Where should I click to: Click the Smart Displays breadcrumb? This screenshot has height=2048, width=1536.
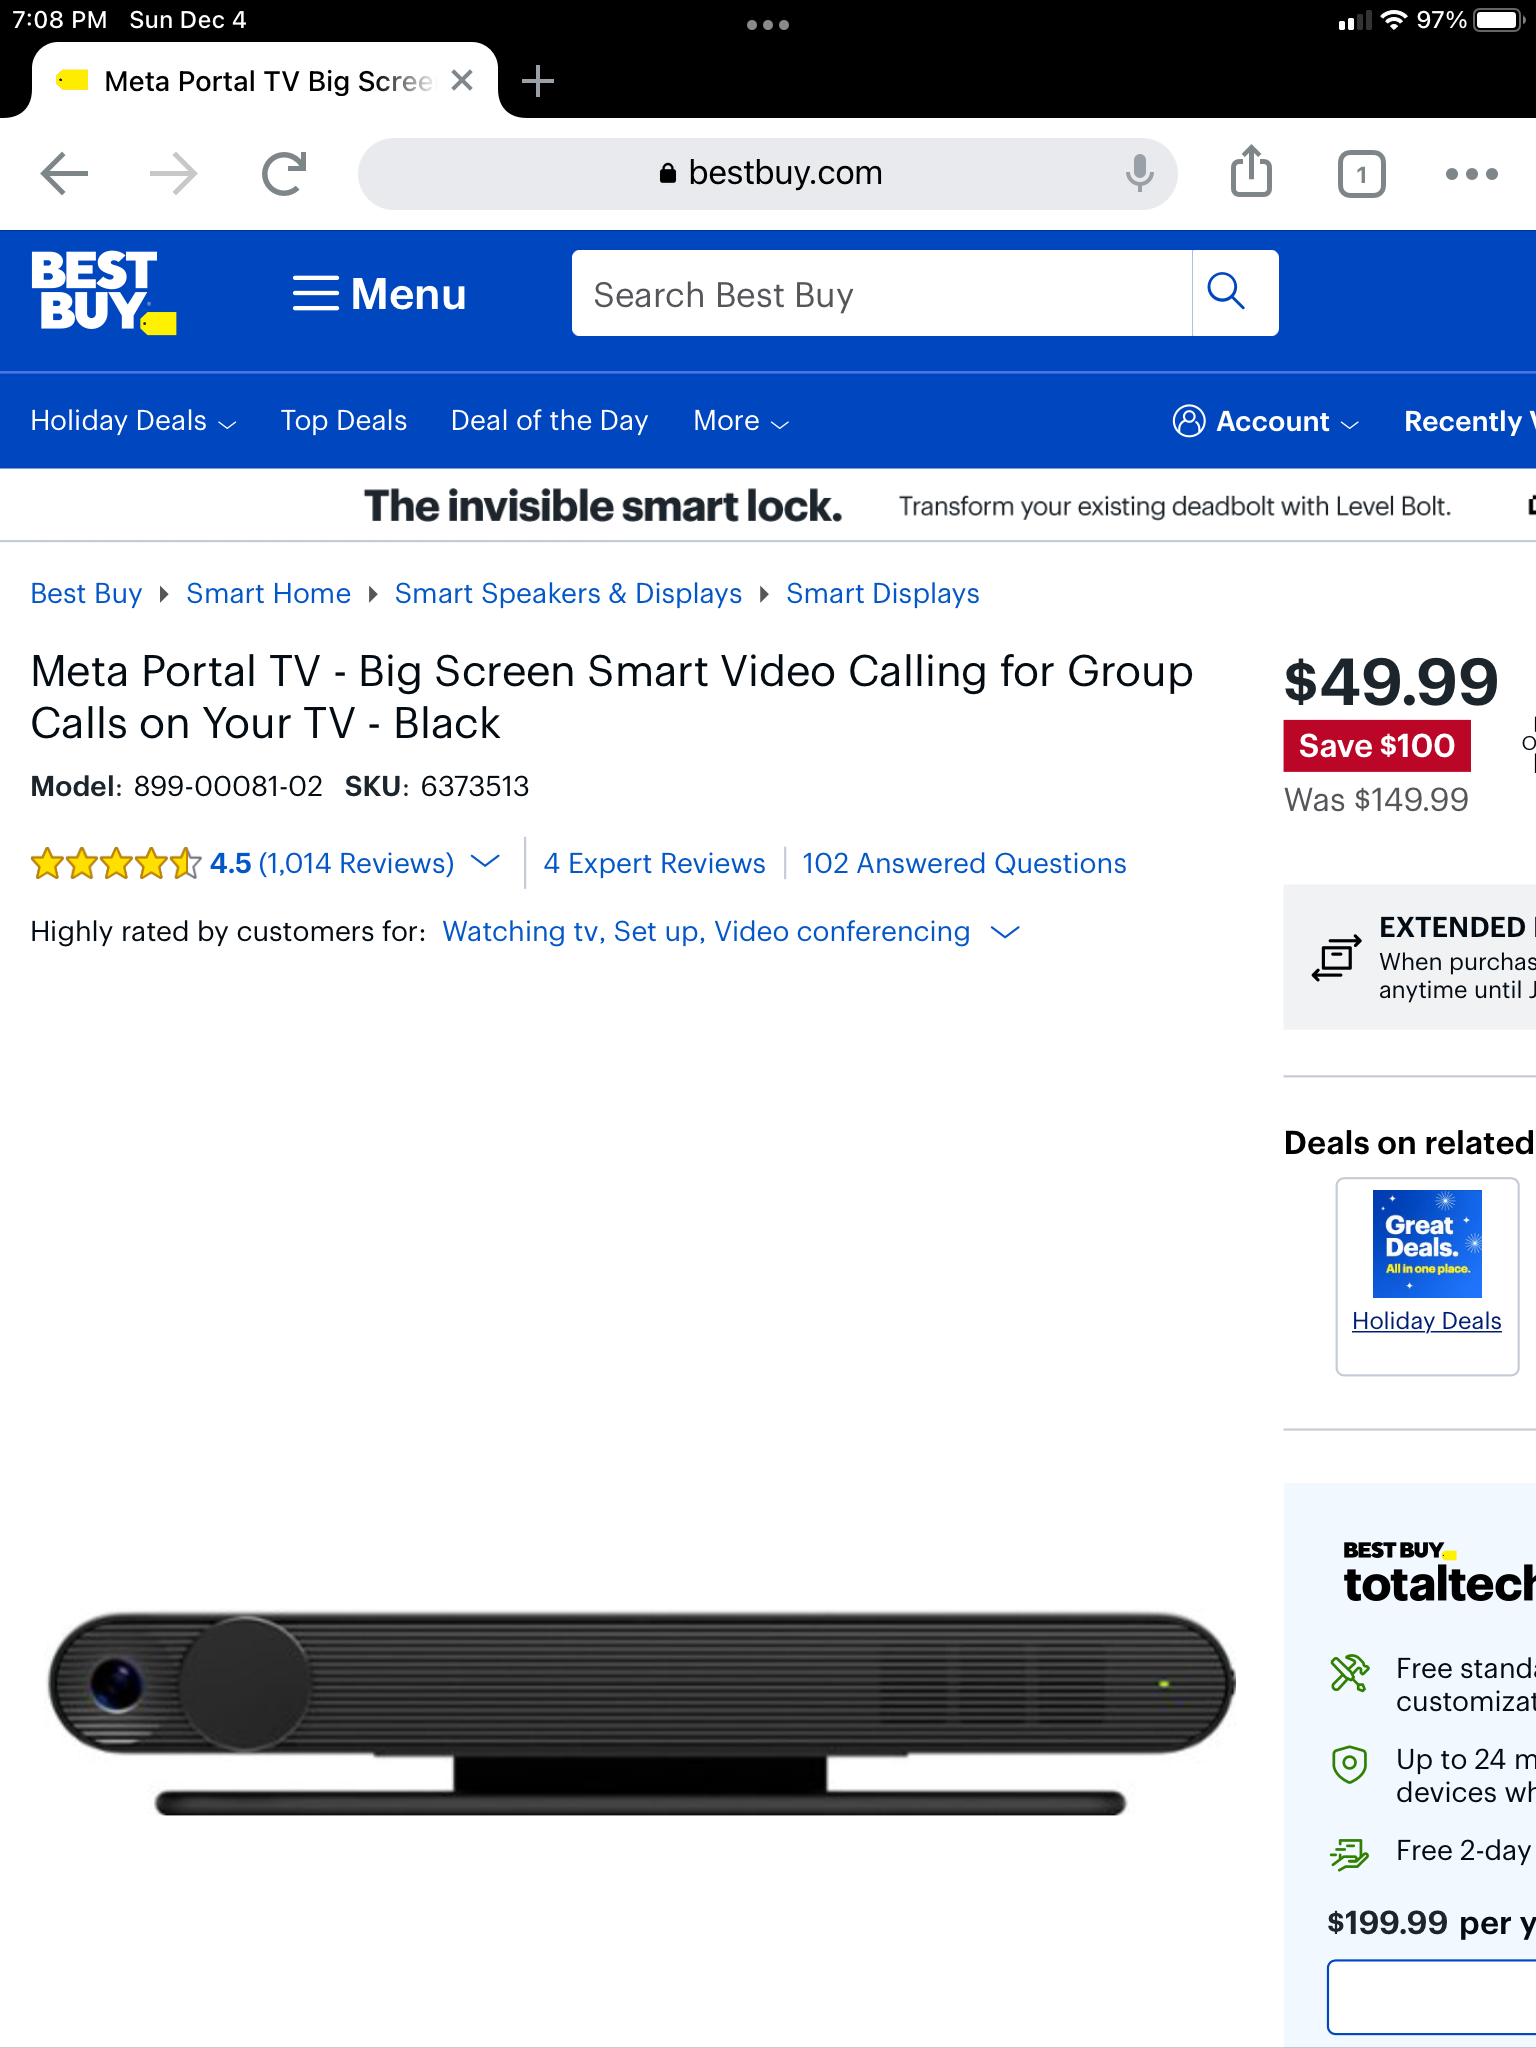(883, 594)
